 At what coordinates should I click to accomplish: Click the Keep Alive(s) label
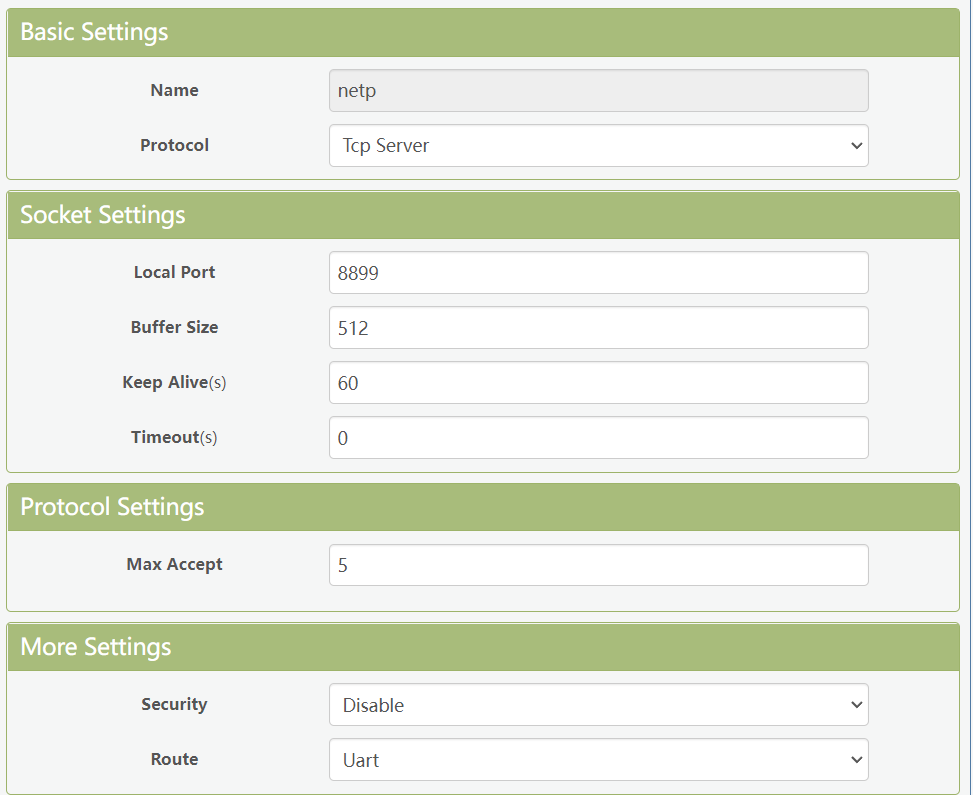174,382
